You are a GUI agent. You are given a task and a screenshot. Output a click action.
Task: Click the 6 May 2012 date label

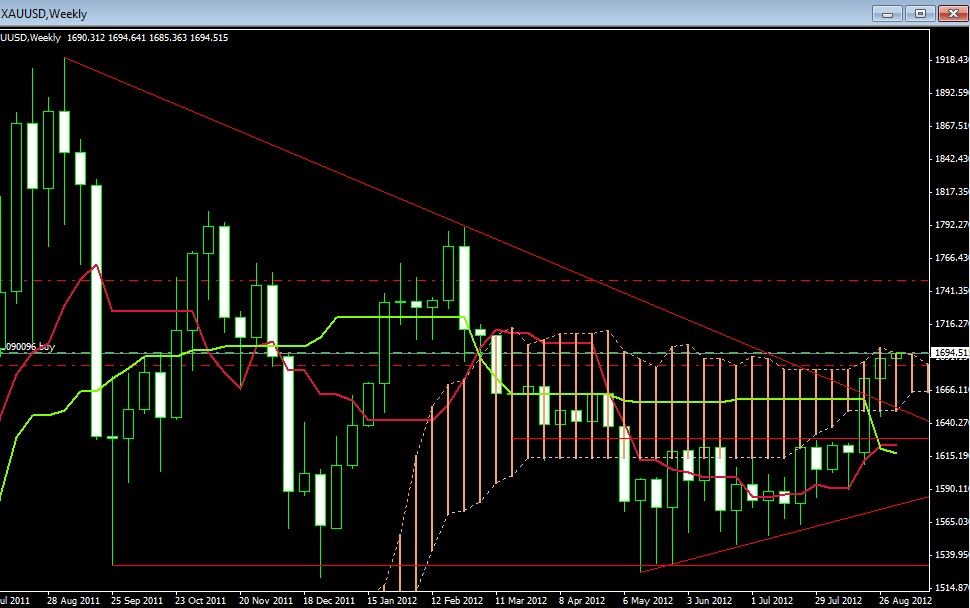pyautogui.click(x=648, y=601)
